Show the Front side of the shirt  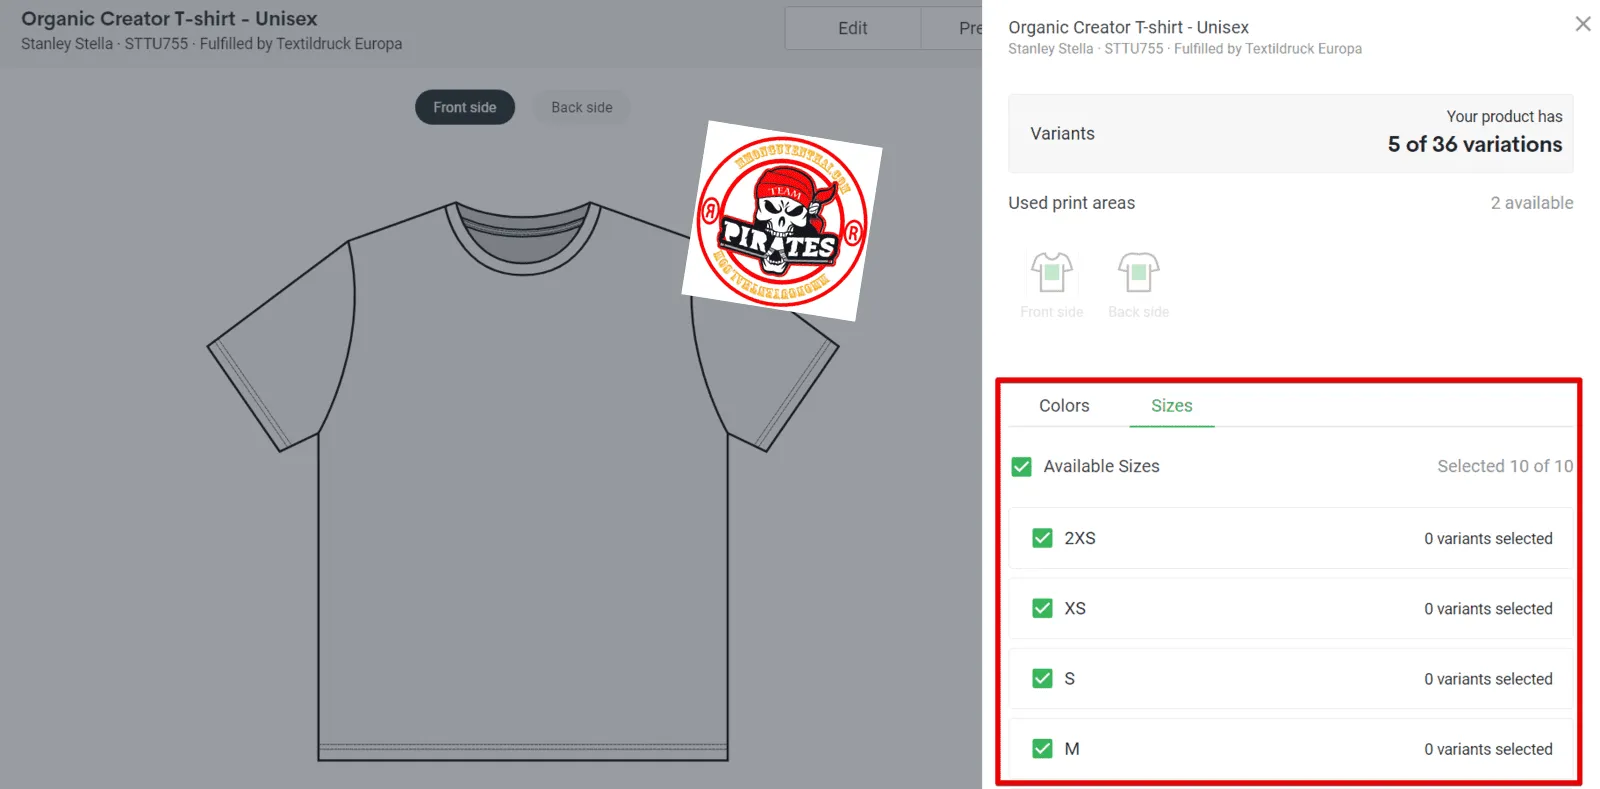465,107
